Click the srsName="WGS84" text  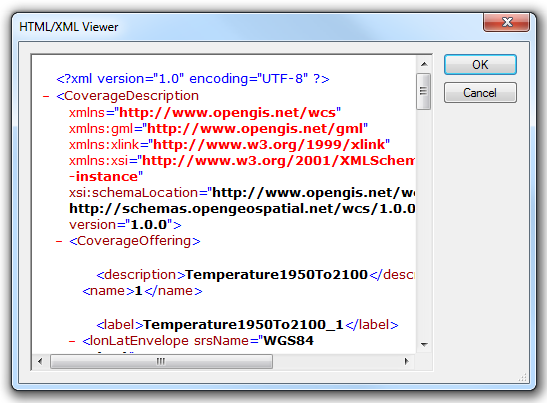coord(254,341)
